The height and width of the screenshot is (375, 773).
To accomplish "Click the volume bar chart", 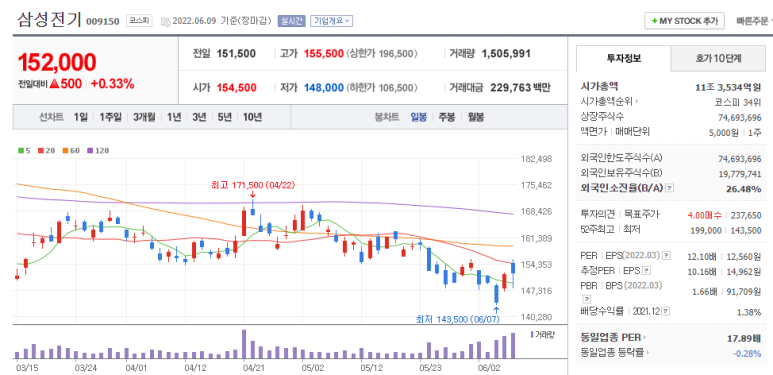I will (x=266, y=343).
